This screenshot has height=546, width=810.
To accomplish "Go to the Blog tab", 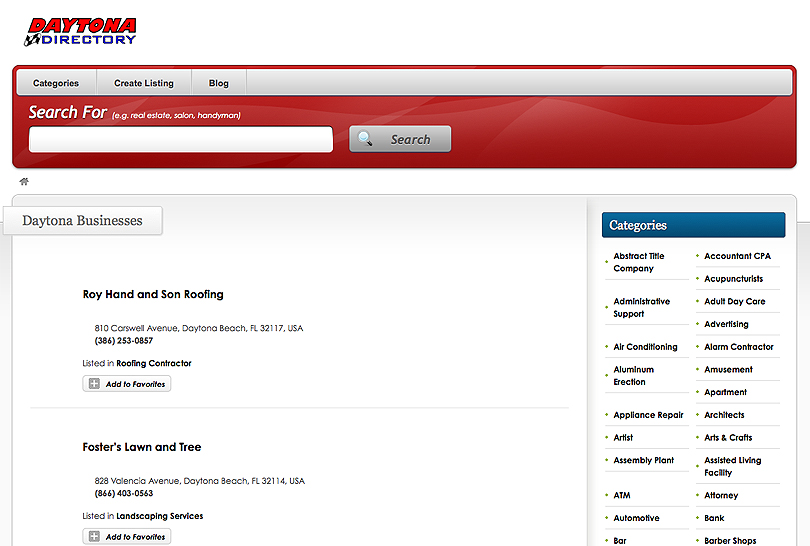I will [x=218, y=83].
